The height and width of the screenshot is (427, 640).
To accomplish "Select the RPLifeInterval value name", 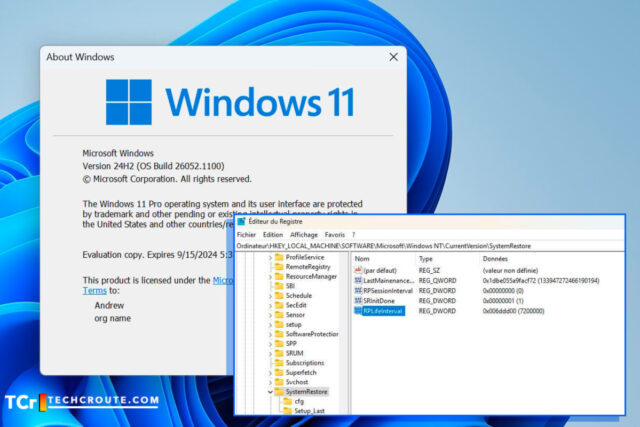I will point(383,311).
